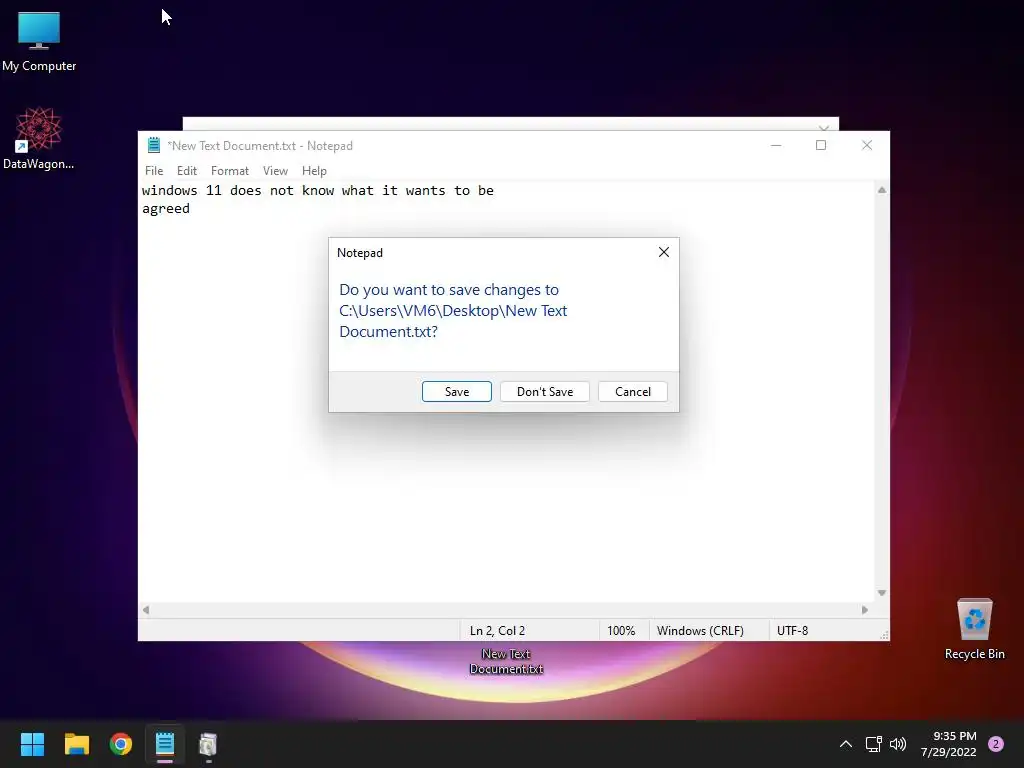Close the Notepad main window
Viewport: 1024px width, 768px height.
[x=867, y=145]
